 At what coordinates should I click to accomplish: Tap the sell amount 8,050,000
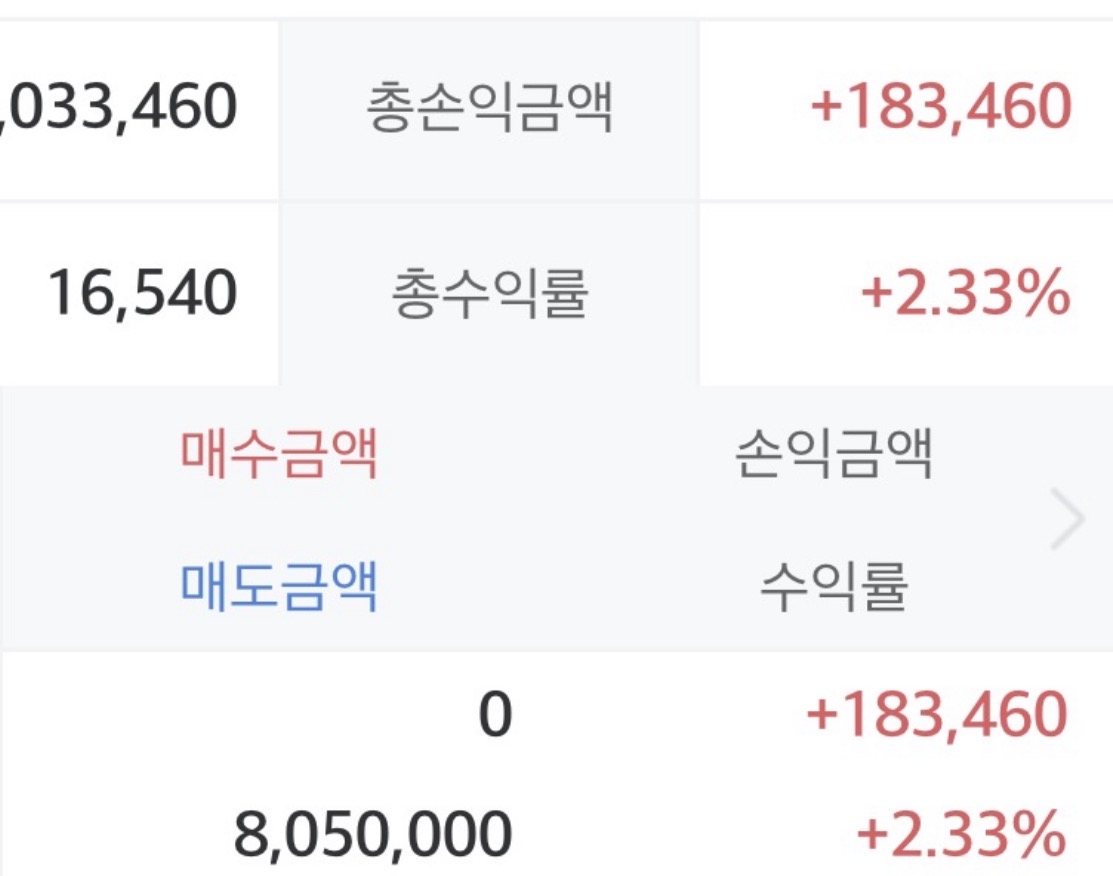point(373,834)
